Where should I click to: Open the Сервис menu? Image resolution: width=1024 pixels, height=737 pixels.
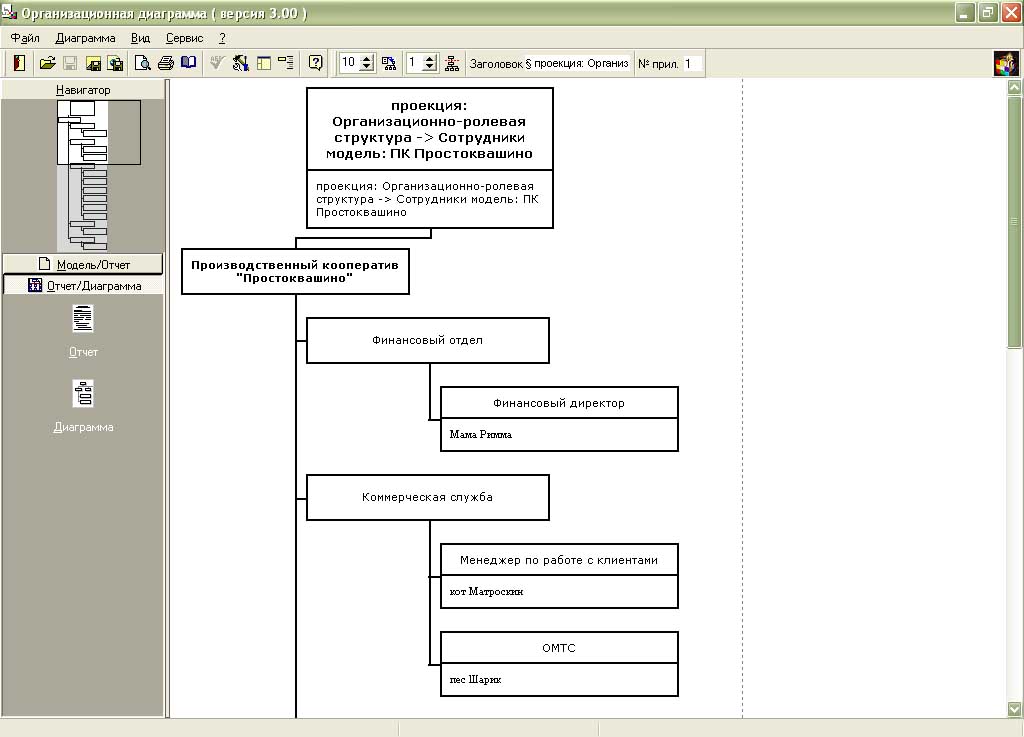(184, 38)
